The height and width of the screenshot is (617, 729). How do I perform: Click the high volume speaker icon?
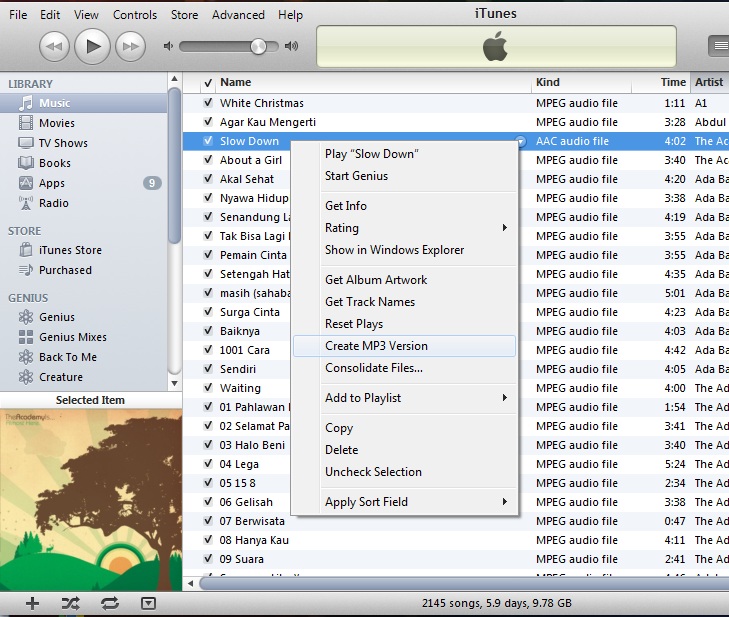coord(292,46)
